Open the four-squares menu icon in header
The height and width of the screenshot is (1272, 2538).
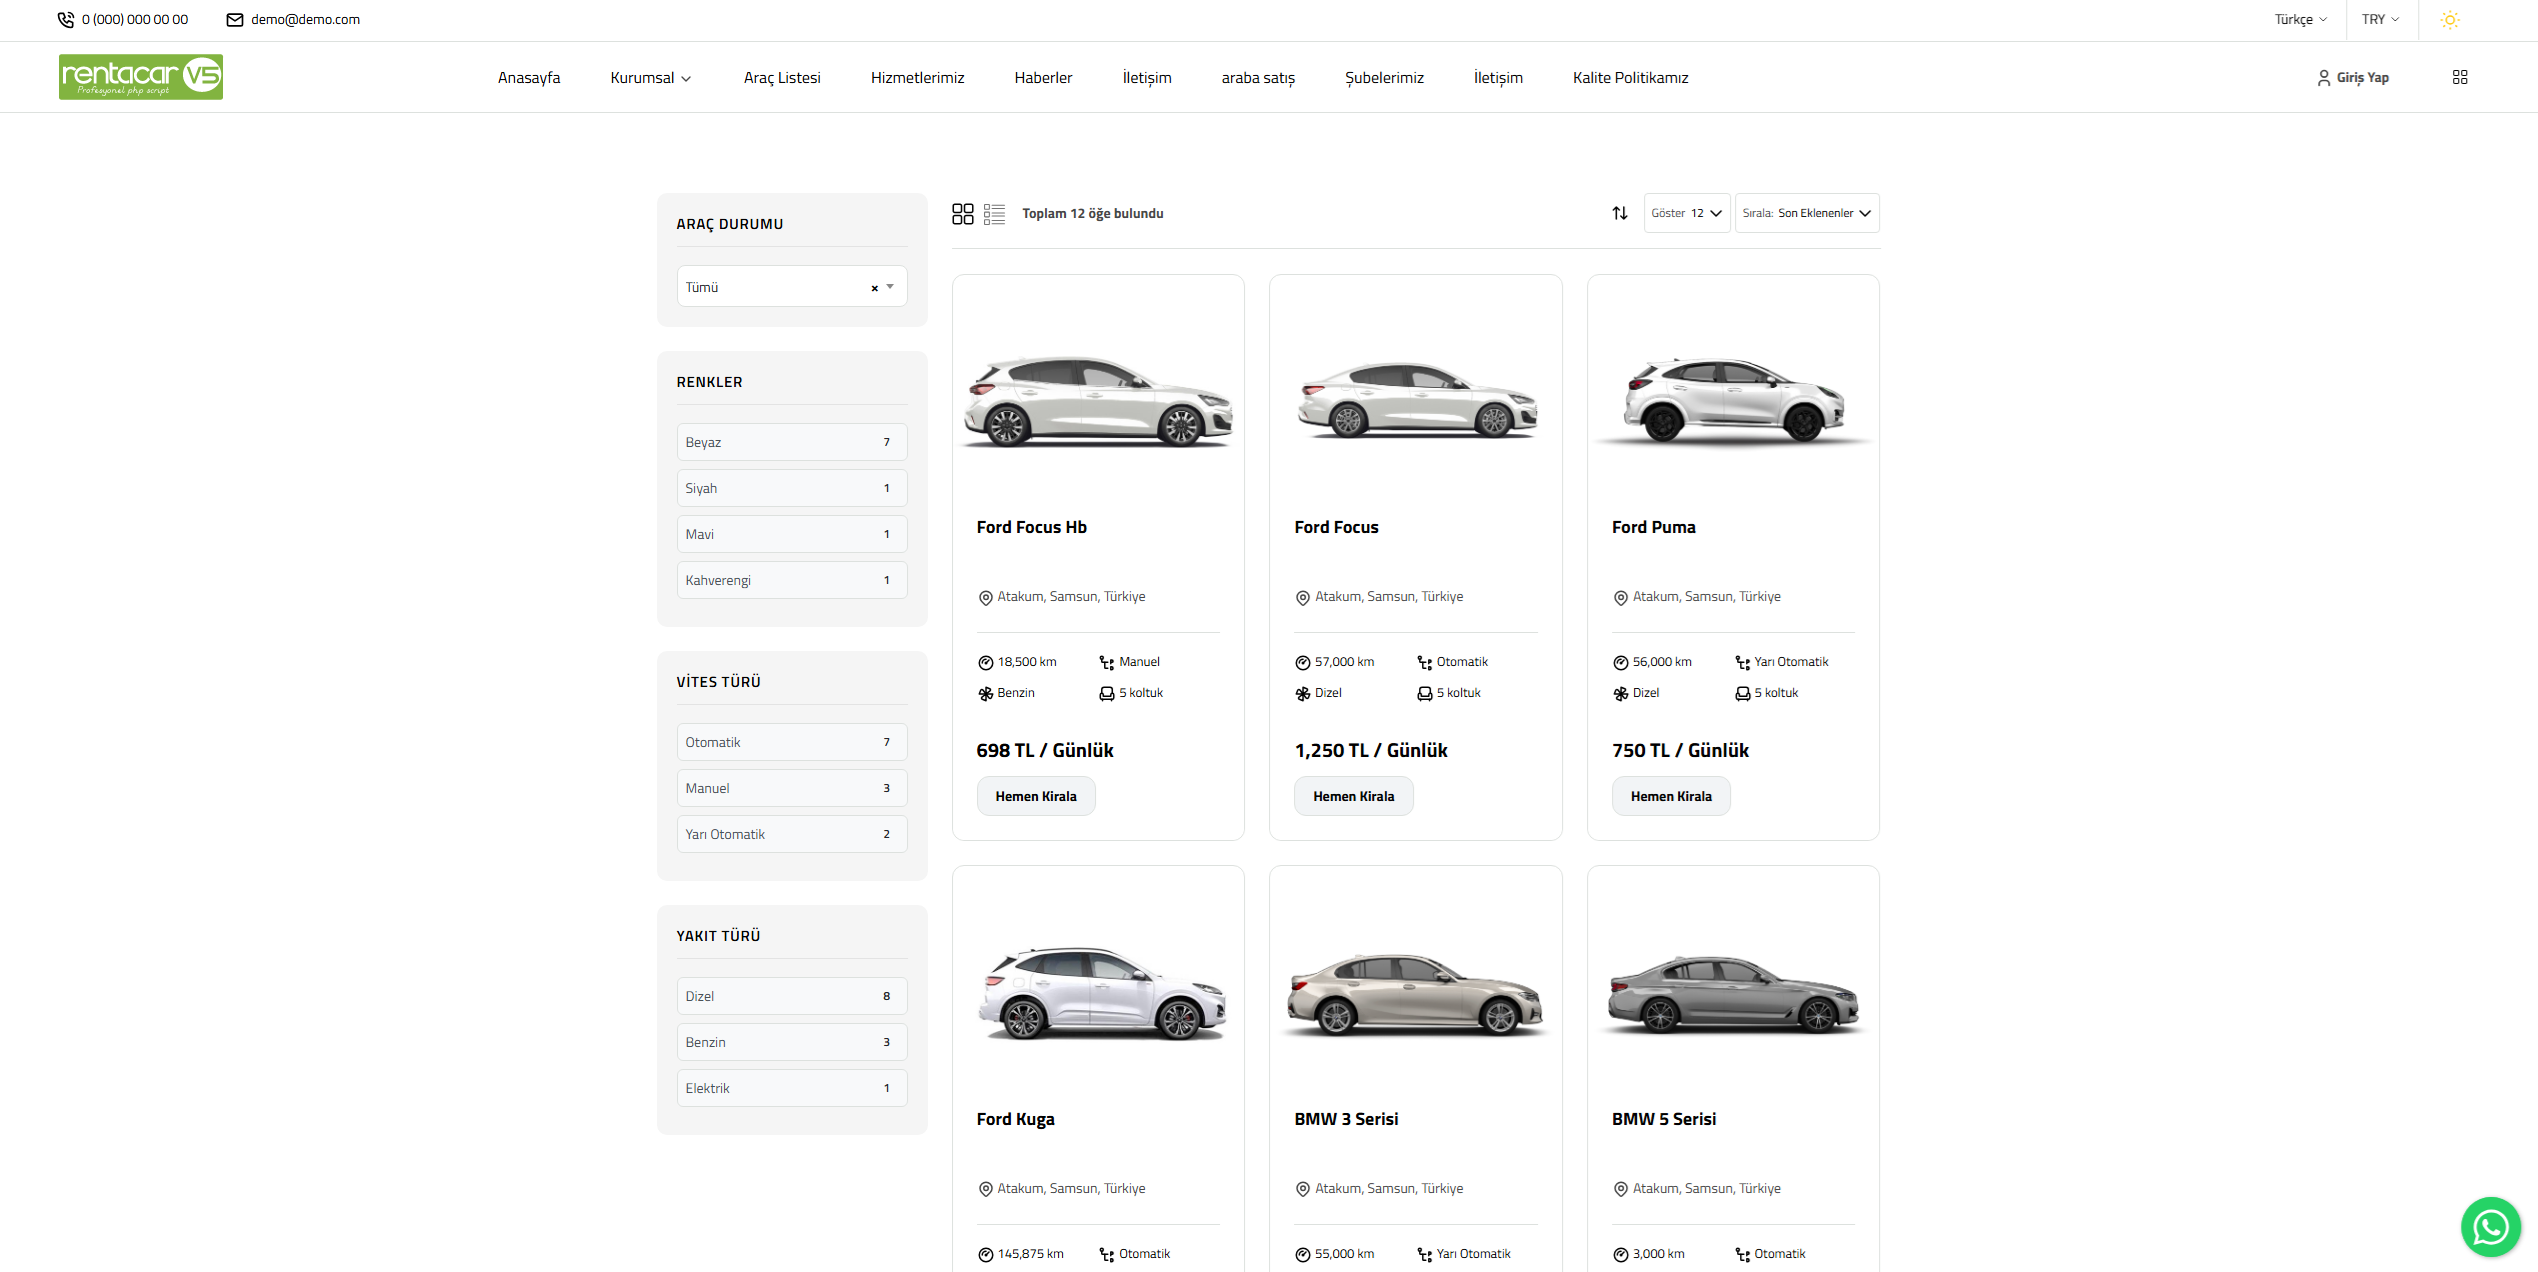[2459, 78]
